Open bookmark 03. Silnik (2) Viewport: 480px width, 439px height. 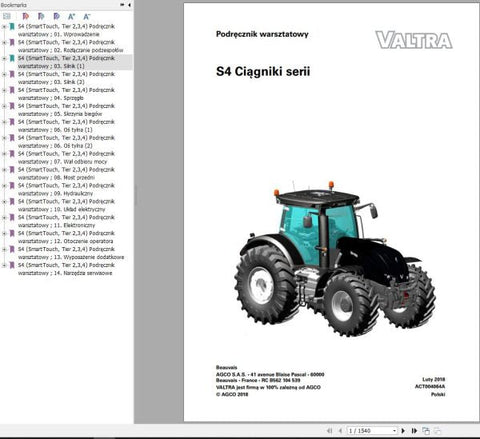tap(66, 78)
